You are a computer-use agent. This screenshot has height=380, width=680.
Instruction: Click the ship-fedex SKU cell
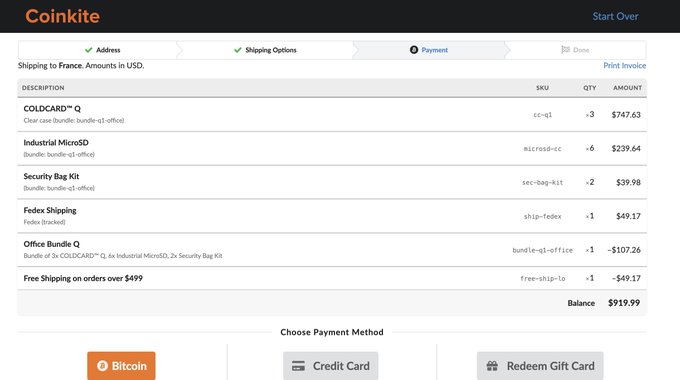tap(543, 216)
